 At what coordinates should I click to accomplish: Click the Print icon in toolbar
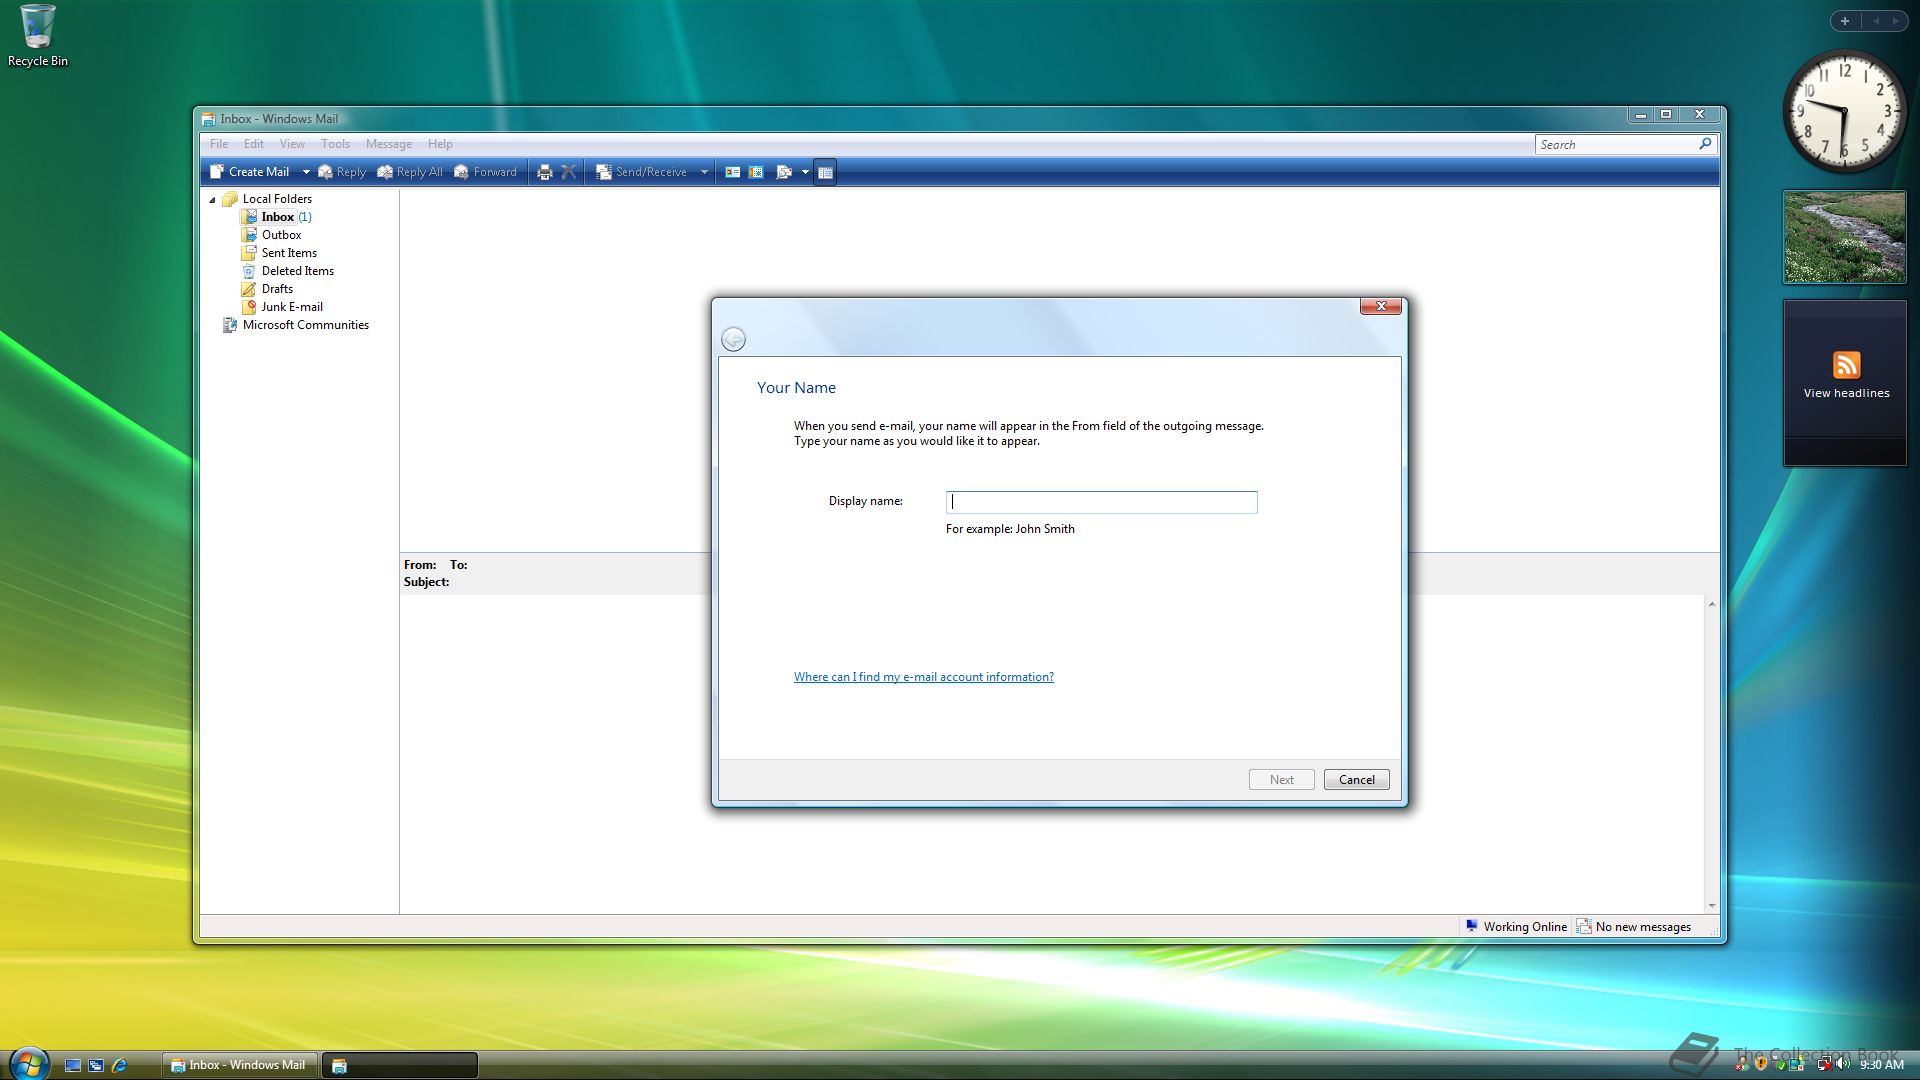[544, 172]
